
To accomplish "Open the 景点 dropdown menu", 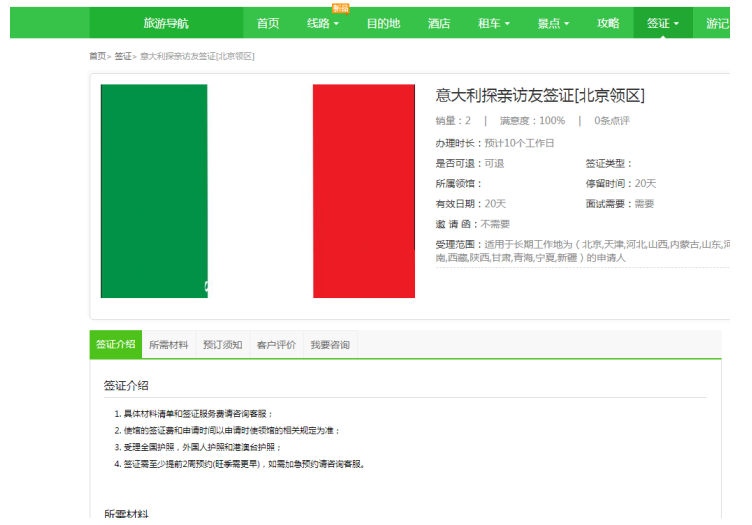I will (553, 23).
